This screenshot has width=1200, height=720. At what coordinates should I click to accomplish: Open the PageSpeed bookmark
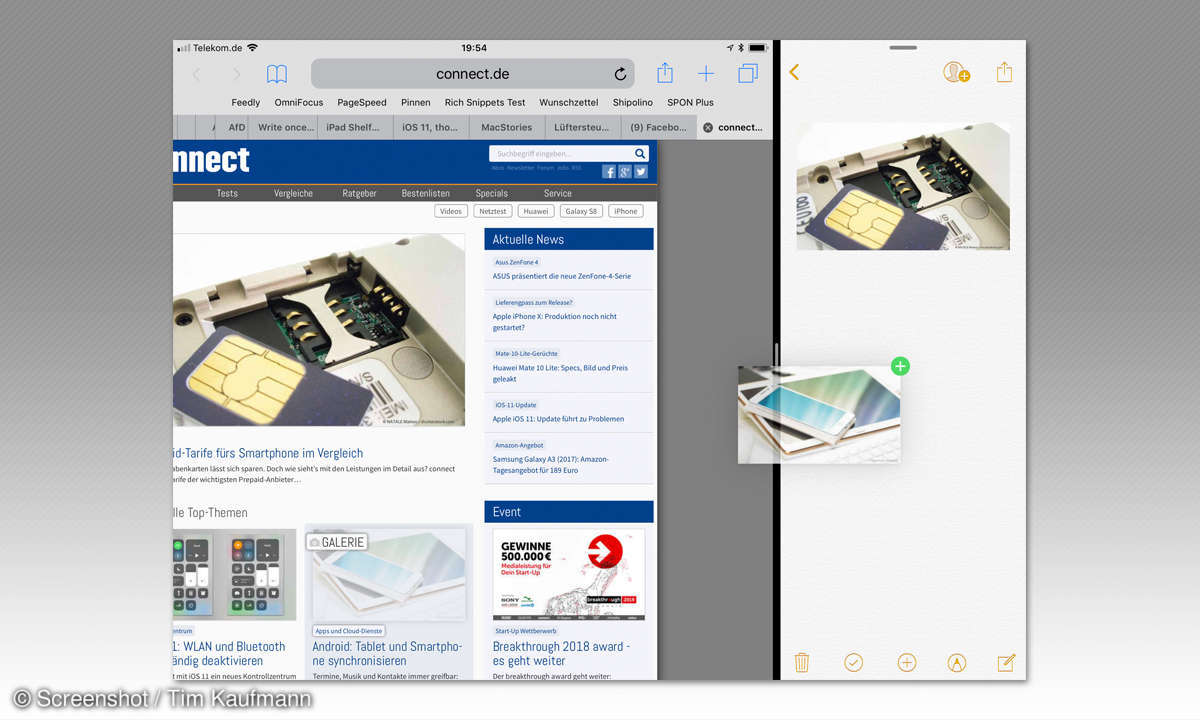(x=362, y=102)
